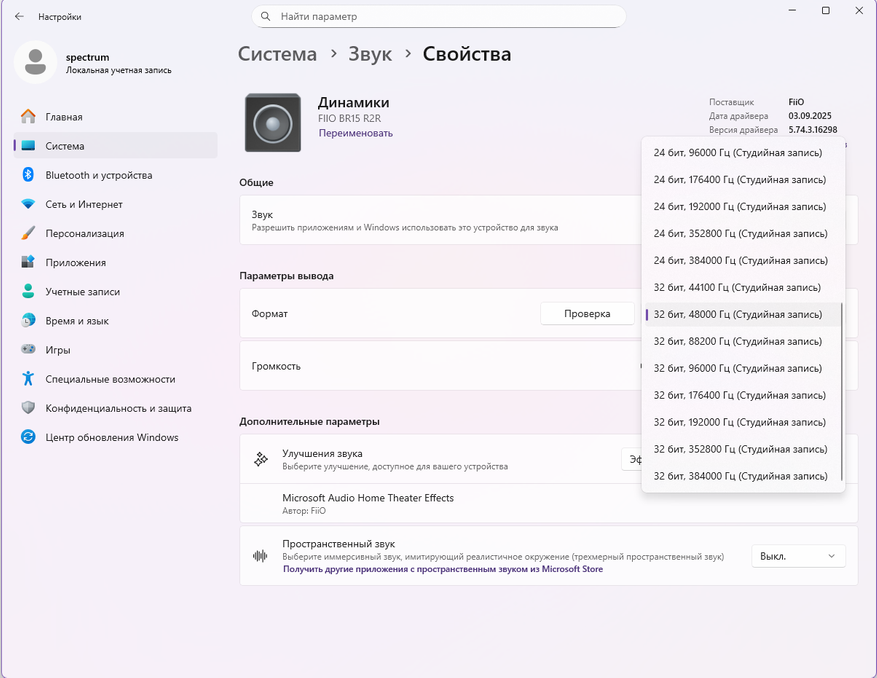
Task: Choose 32 бит, 384000 Гц format option
Action: (x=740, y=476)
